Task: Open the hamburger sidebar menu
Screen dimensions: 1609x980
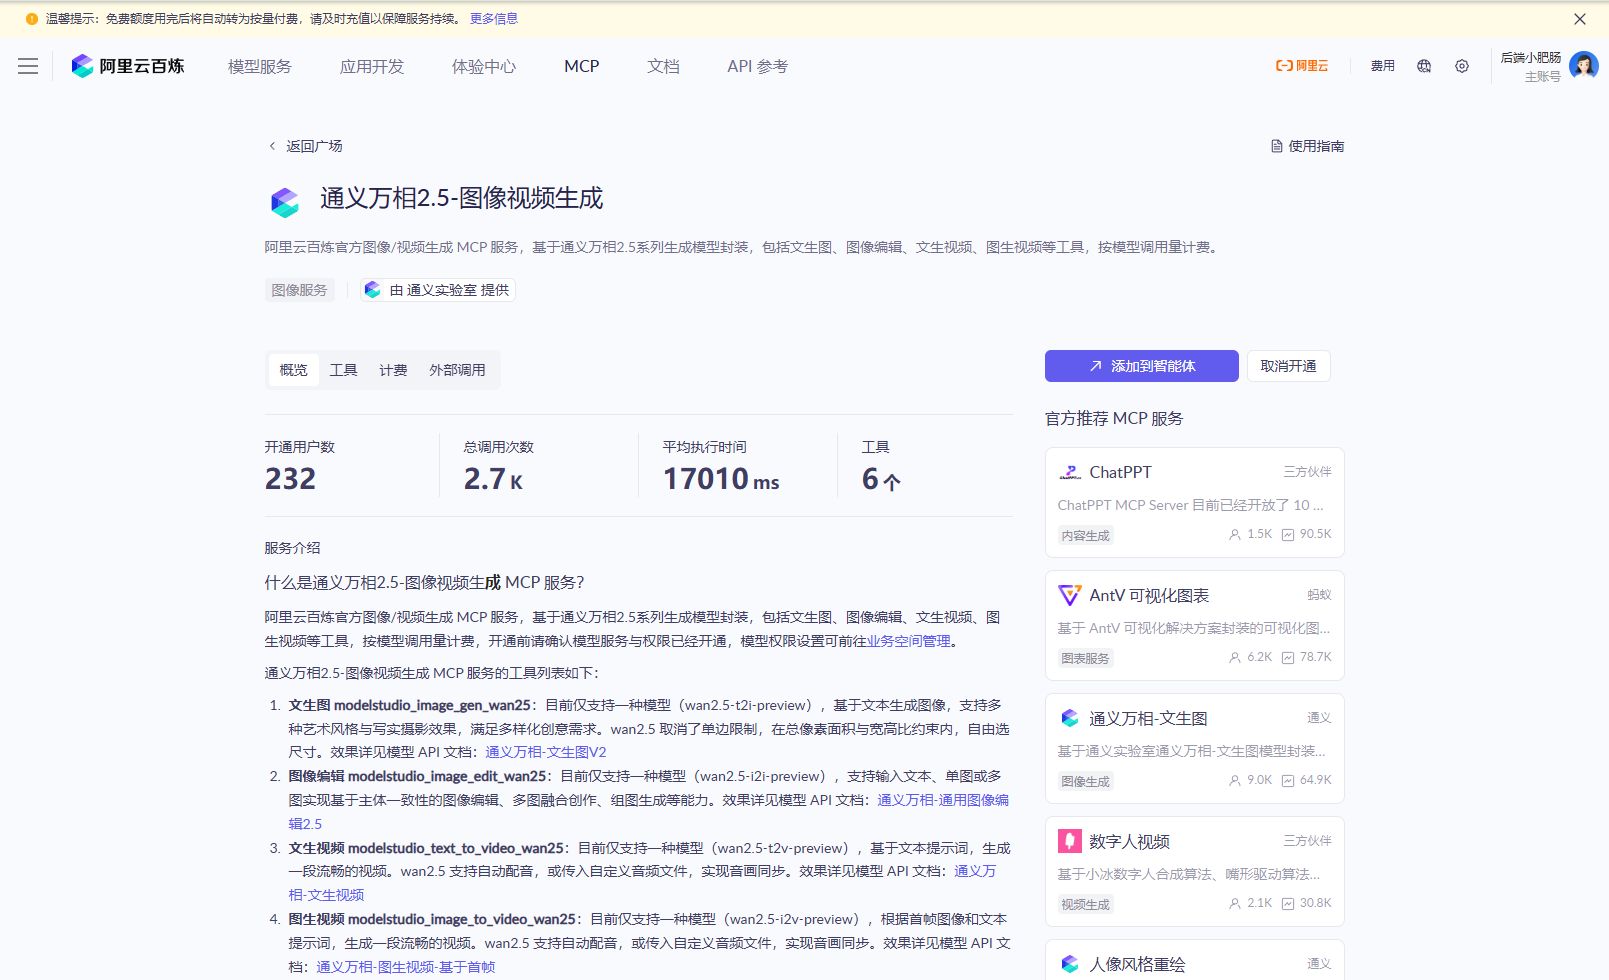Action: coord(28,66)
